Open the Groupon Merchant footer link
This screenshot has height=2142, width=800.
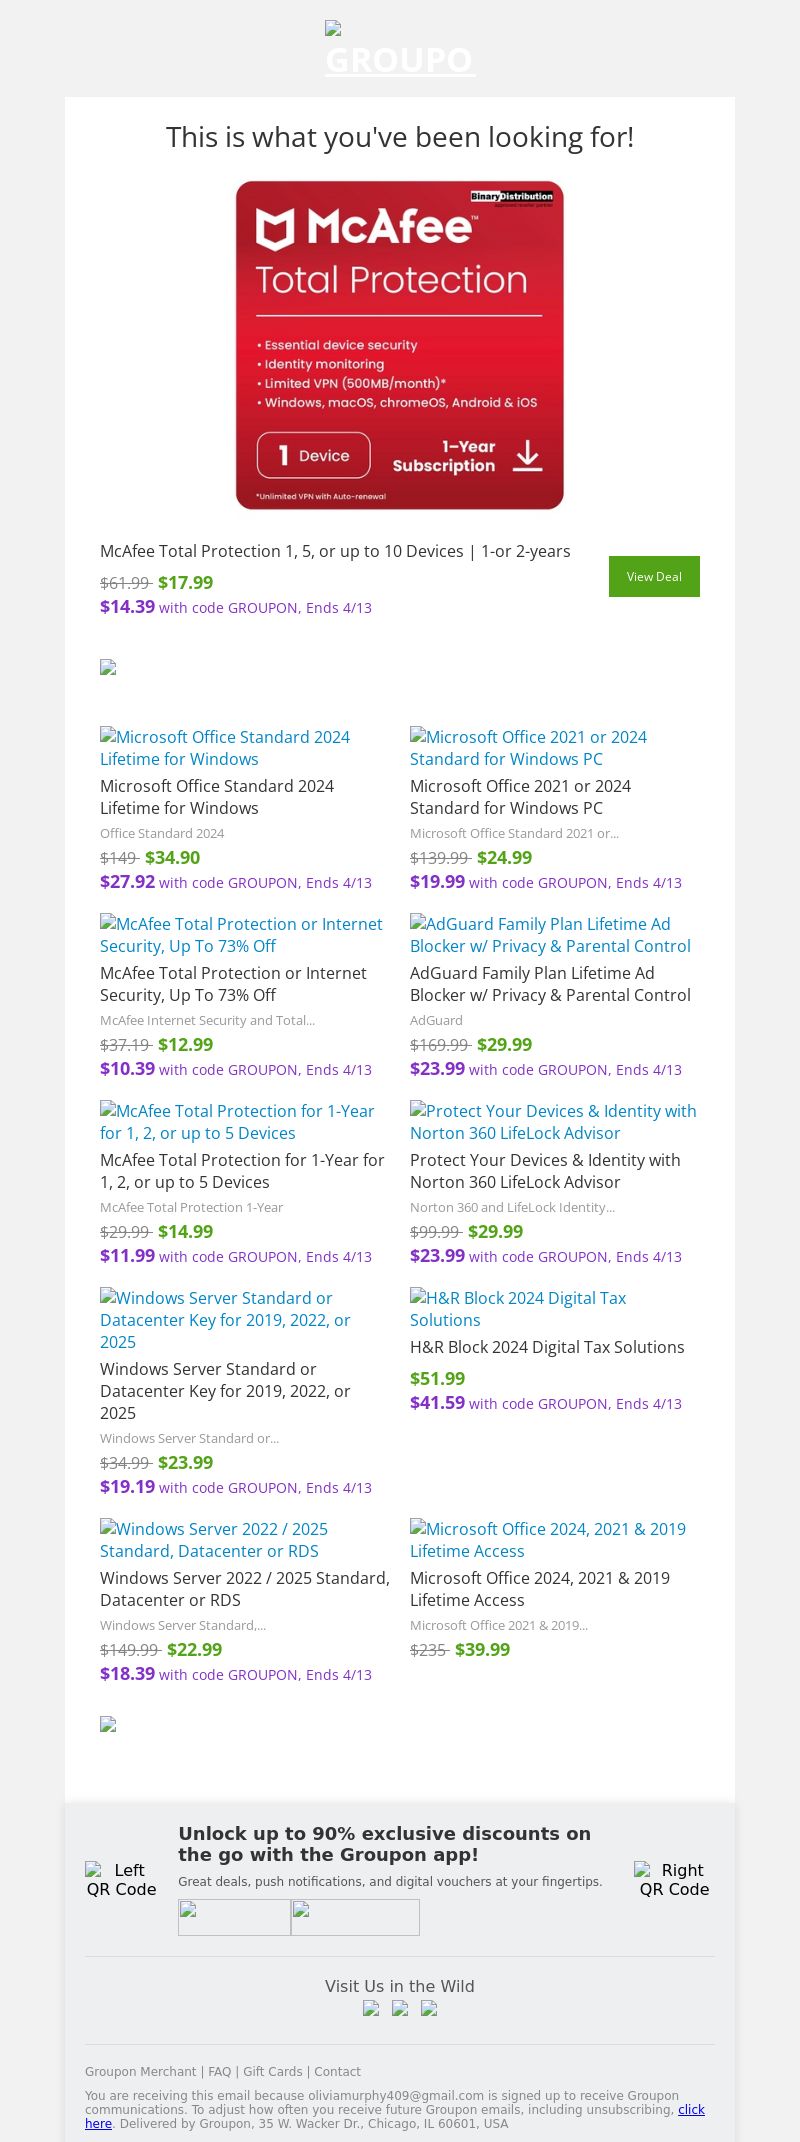(x=140, y=2072)
